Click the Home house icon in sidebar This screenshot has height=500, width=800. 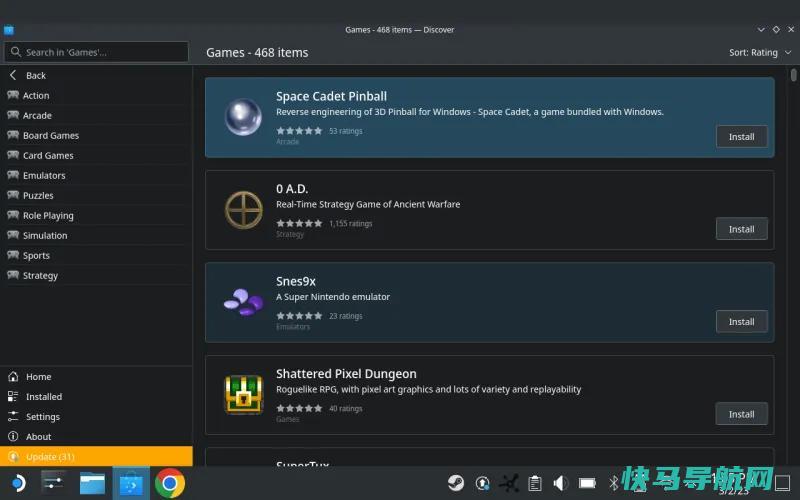tap(13, 377)
